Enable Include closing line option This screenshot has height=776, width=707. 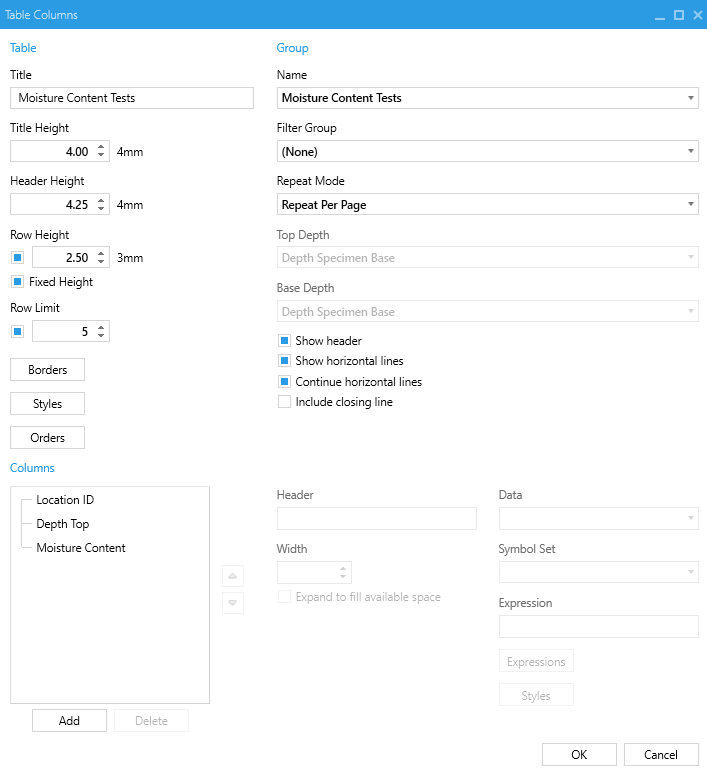284,402
